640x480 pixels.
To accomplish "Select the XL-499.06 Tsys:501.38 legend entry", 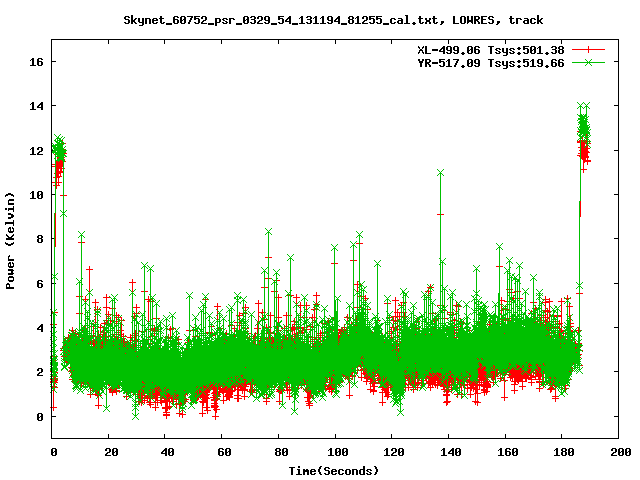I will click(x=491, y=50).
